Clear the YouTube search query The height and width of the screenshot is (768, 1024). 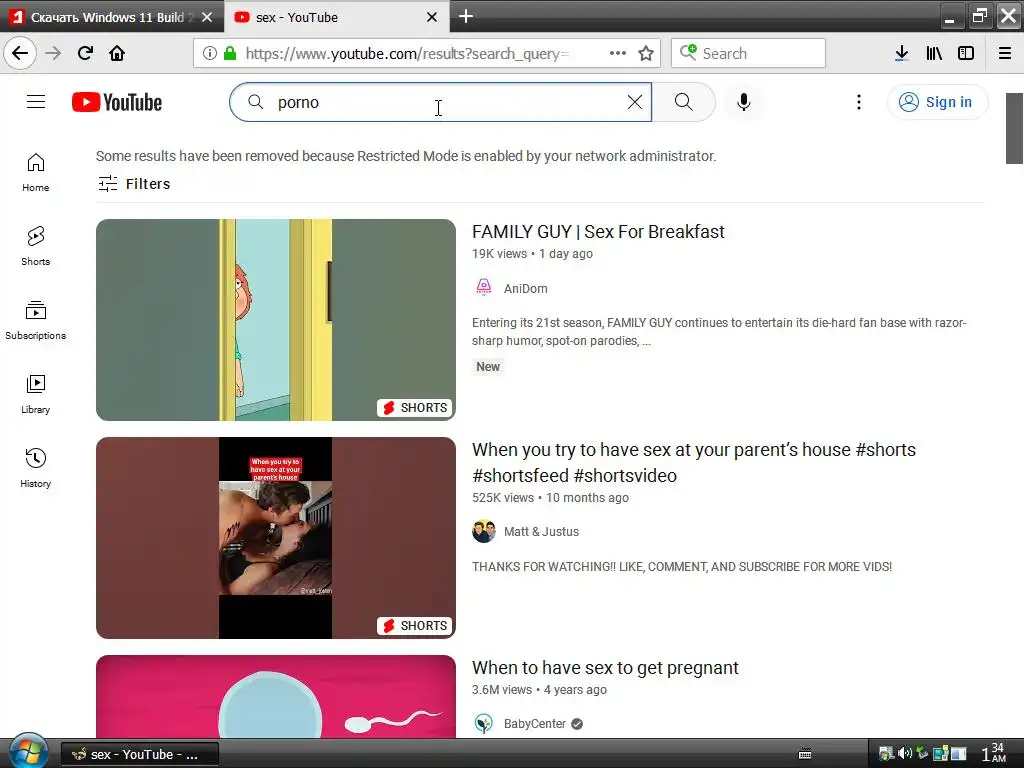(635, 103)
